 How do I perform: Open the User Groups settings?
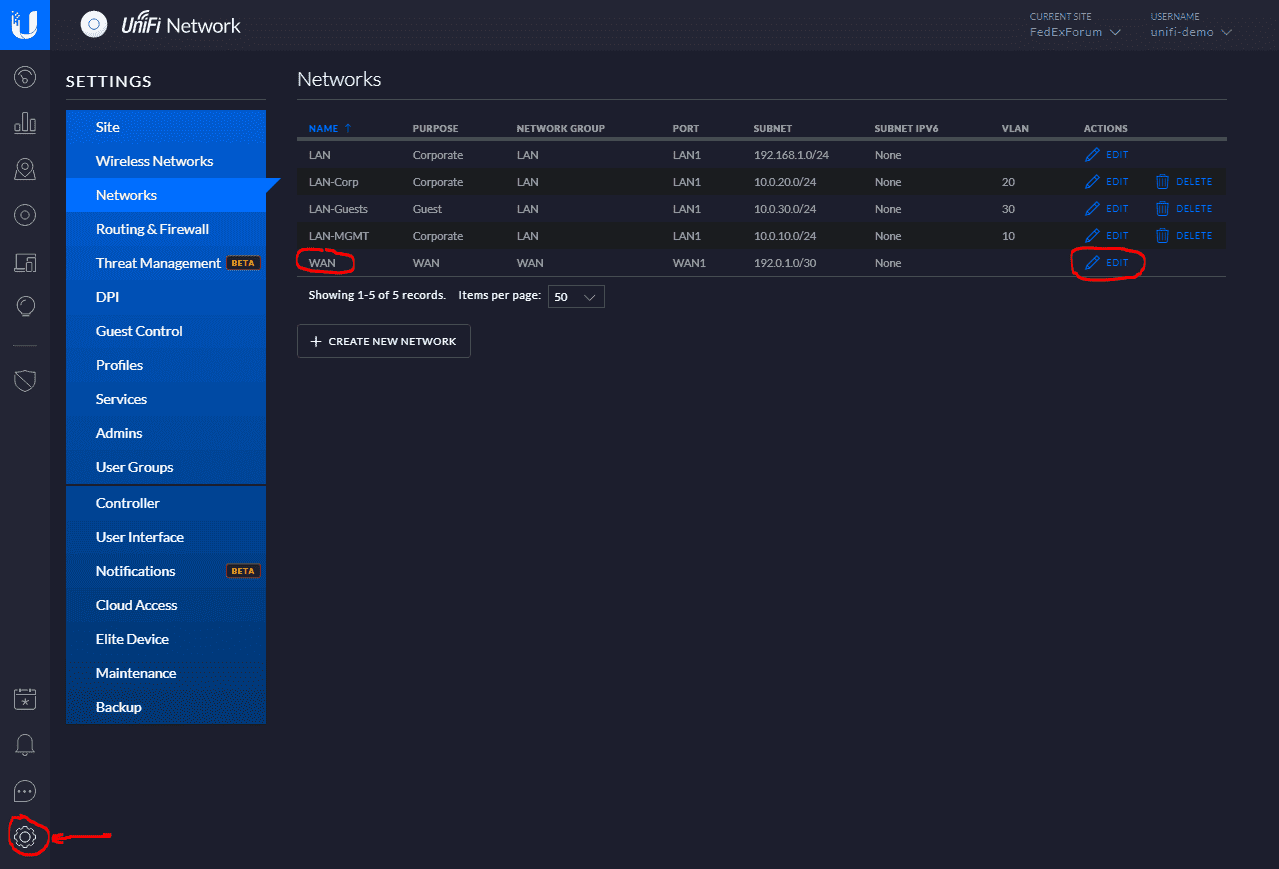[166, 467]
